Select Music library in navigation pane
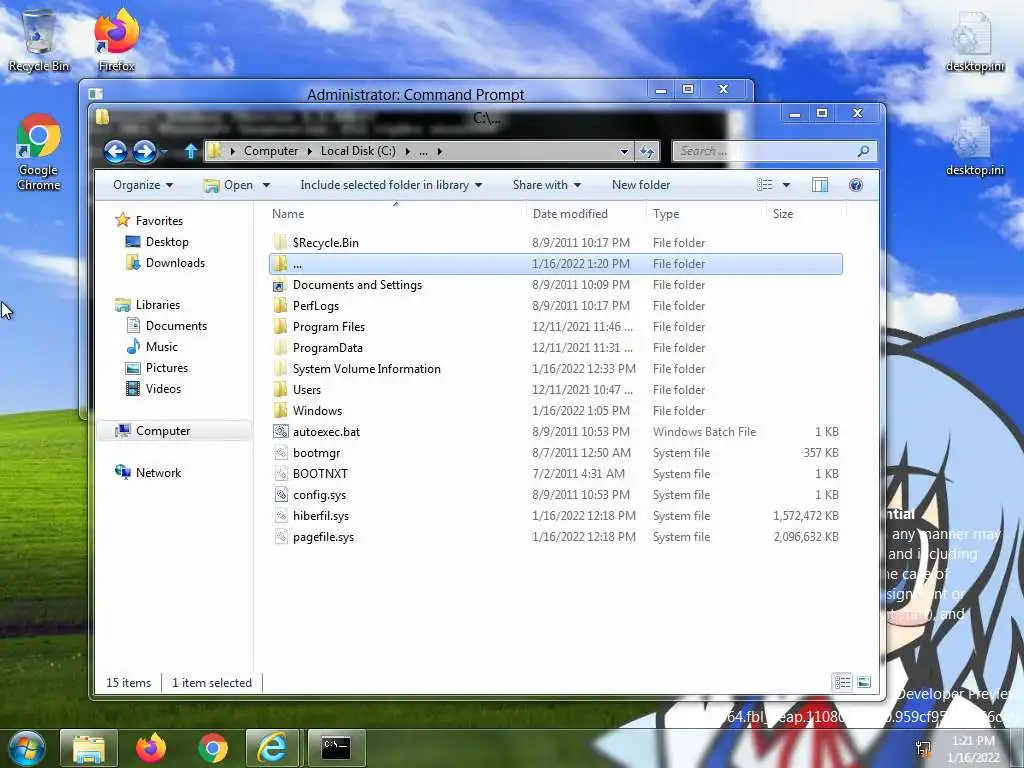Screen dimensions: 1024x768 click(x=161, y=347)
